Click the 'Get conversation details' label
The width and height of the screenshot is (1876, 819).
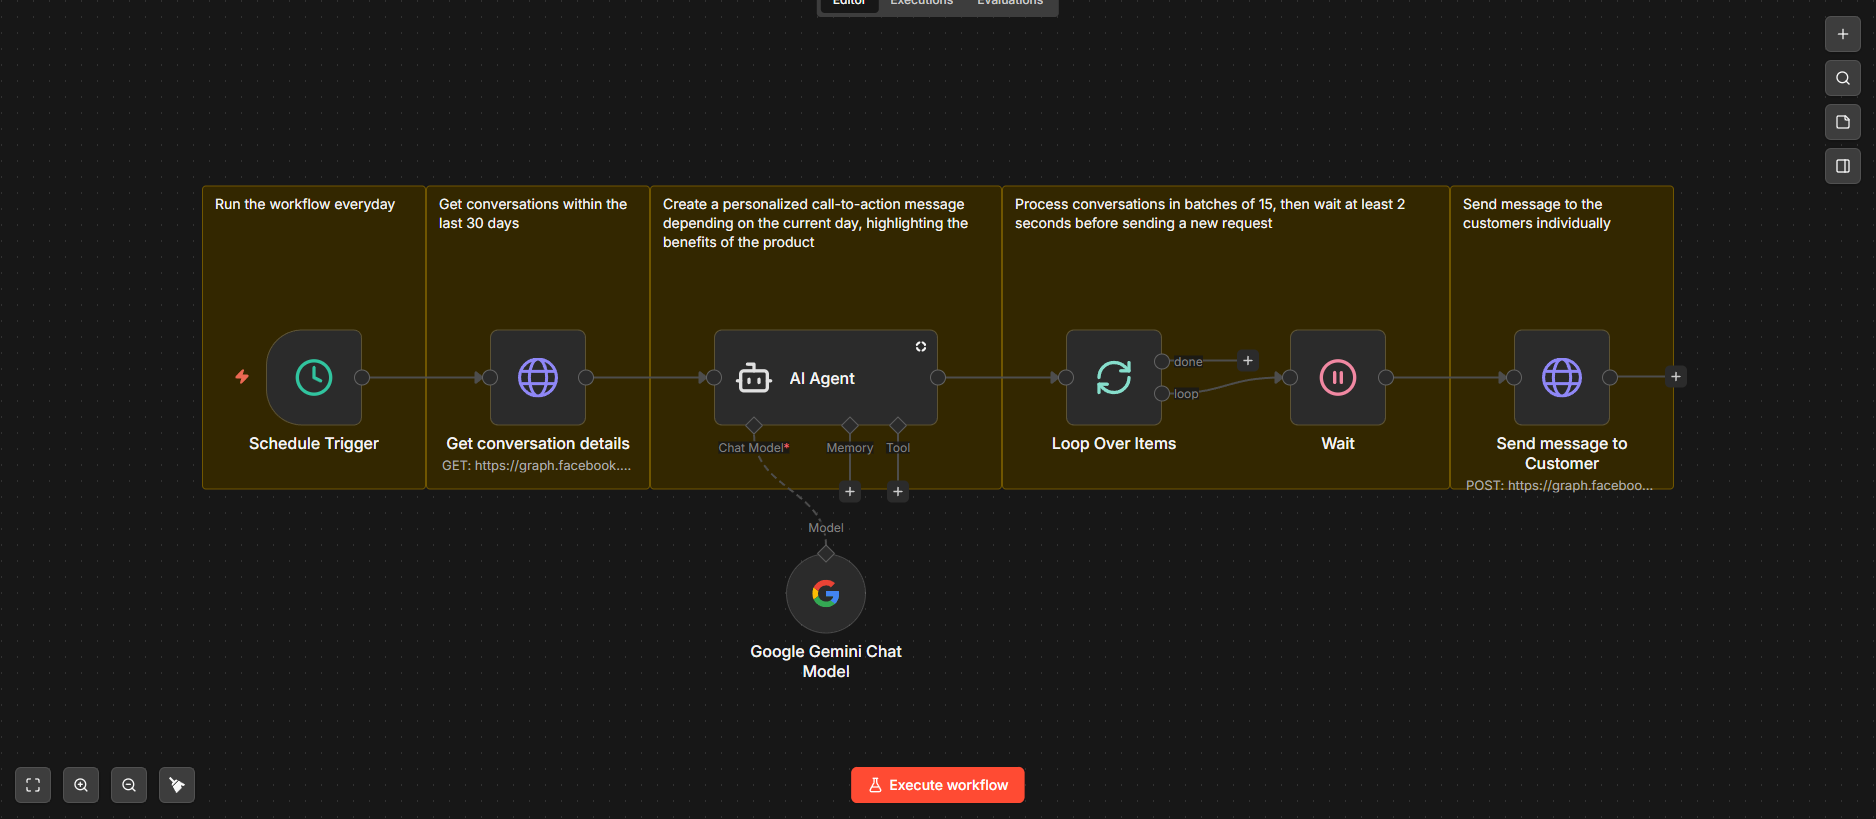pos(538,444)
